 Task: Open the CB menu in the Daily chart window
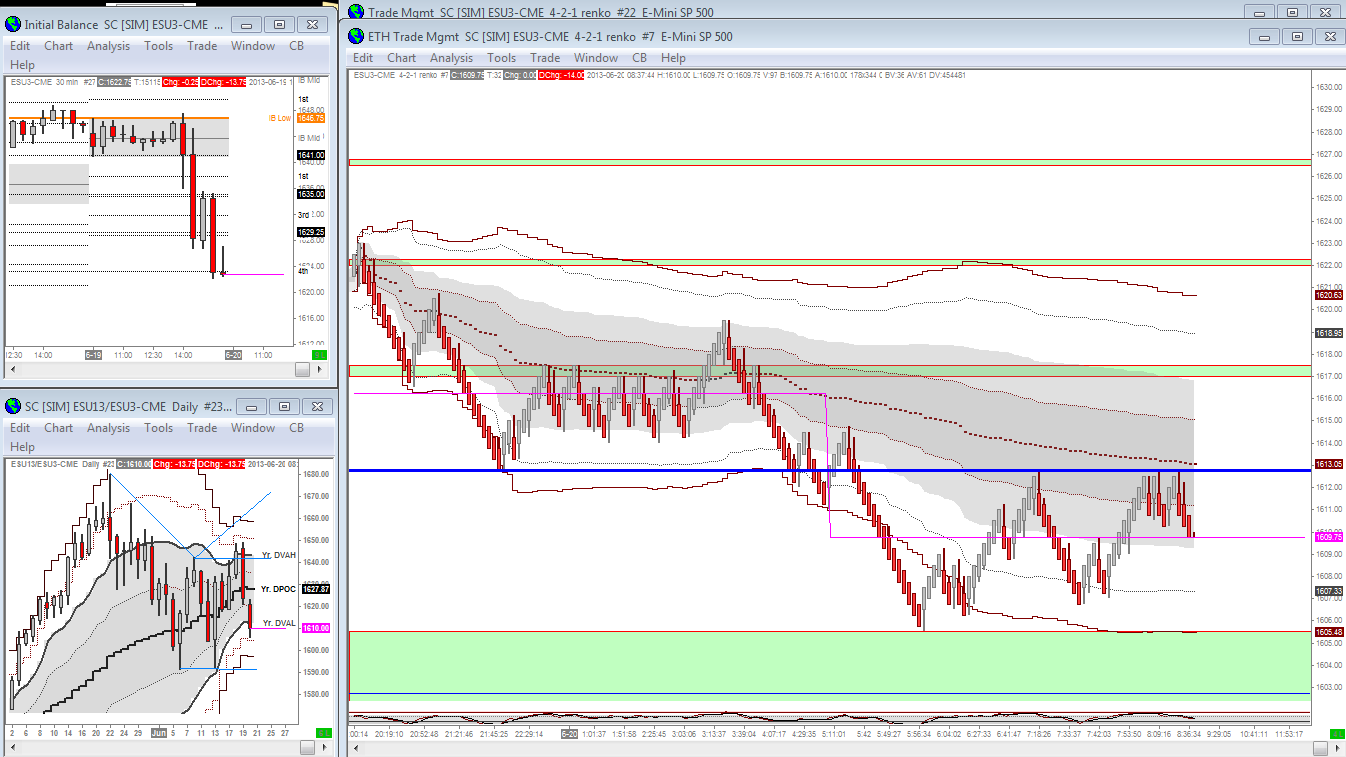pyautogui.click(x=296, y=428)
